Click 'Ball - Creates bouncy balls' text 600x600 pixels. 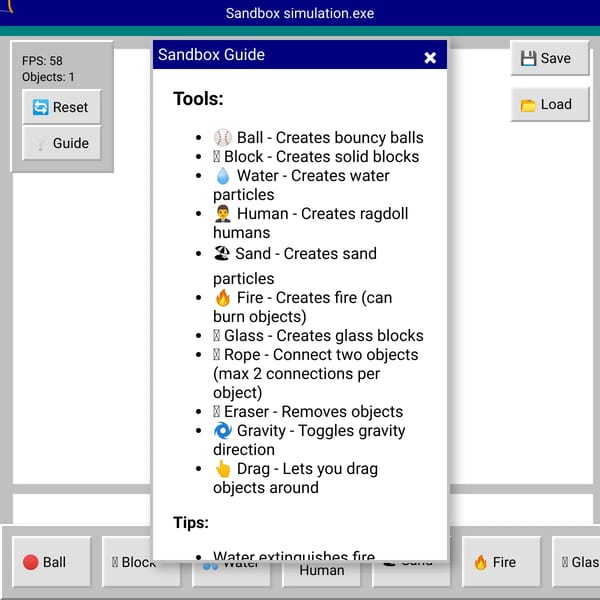[330, 138]
